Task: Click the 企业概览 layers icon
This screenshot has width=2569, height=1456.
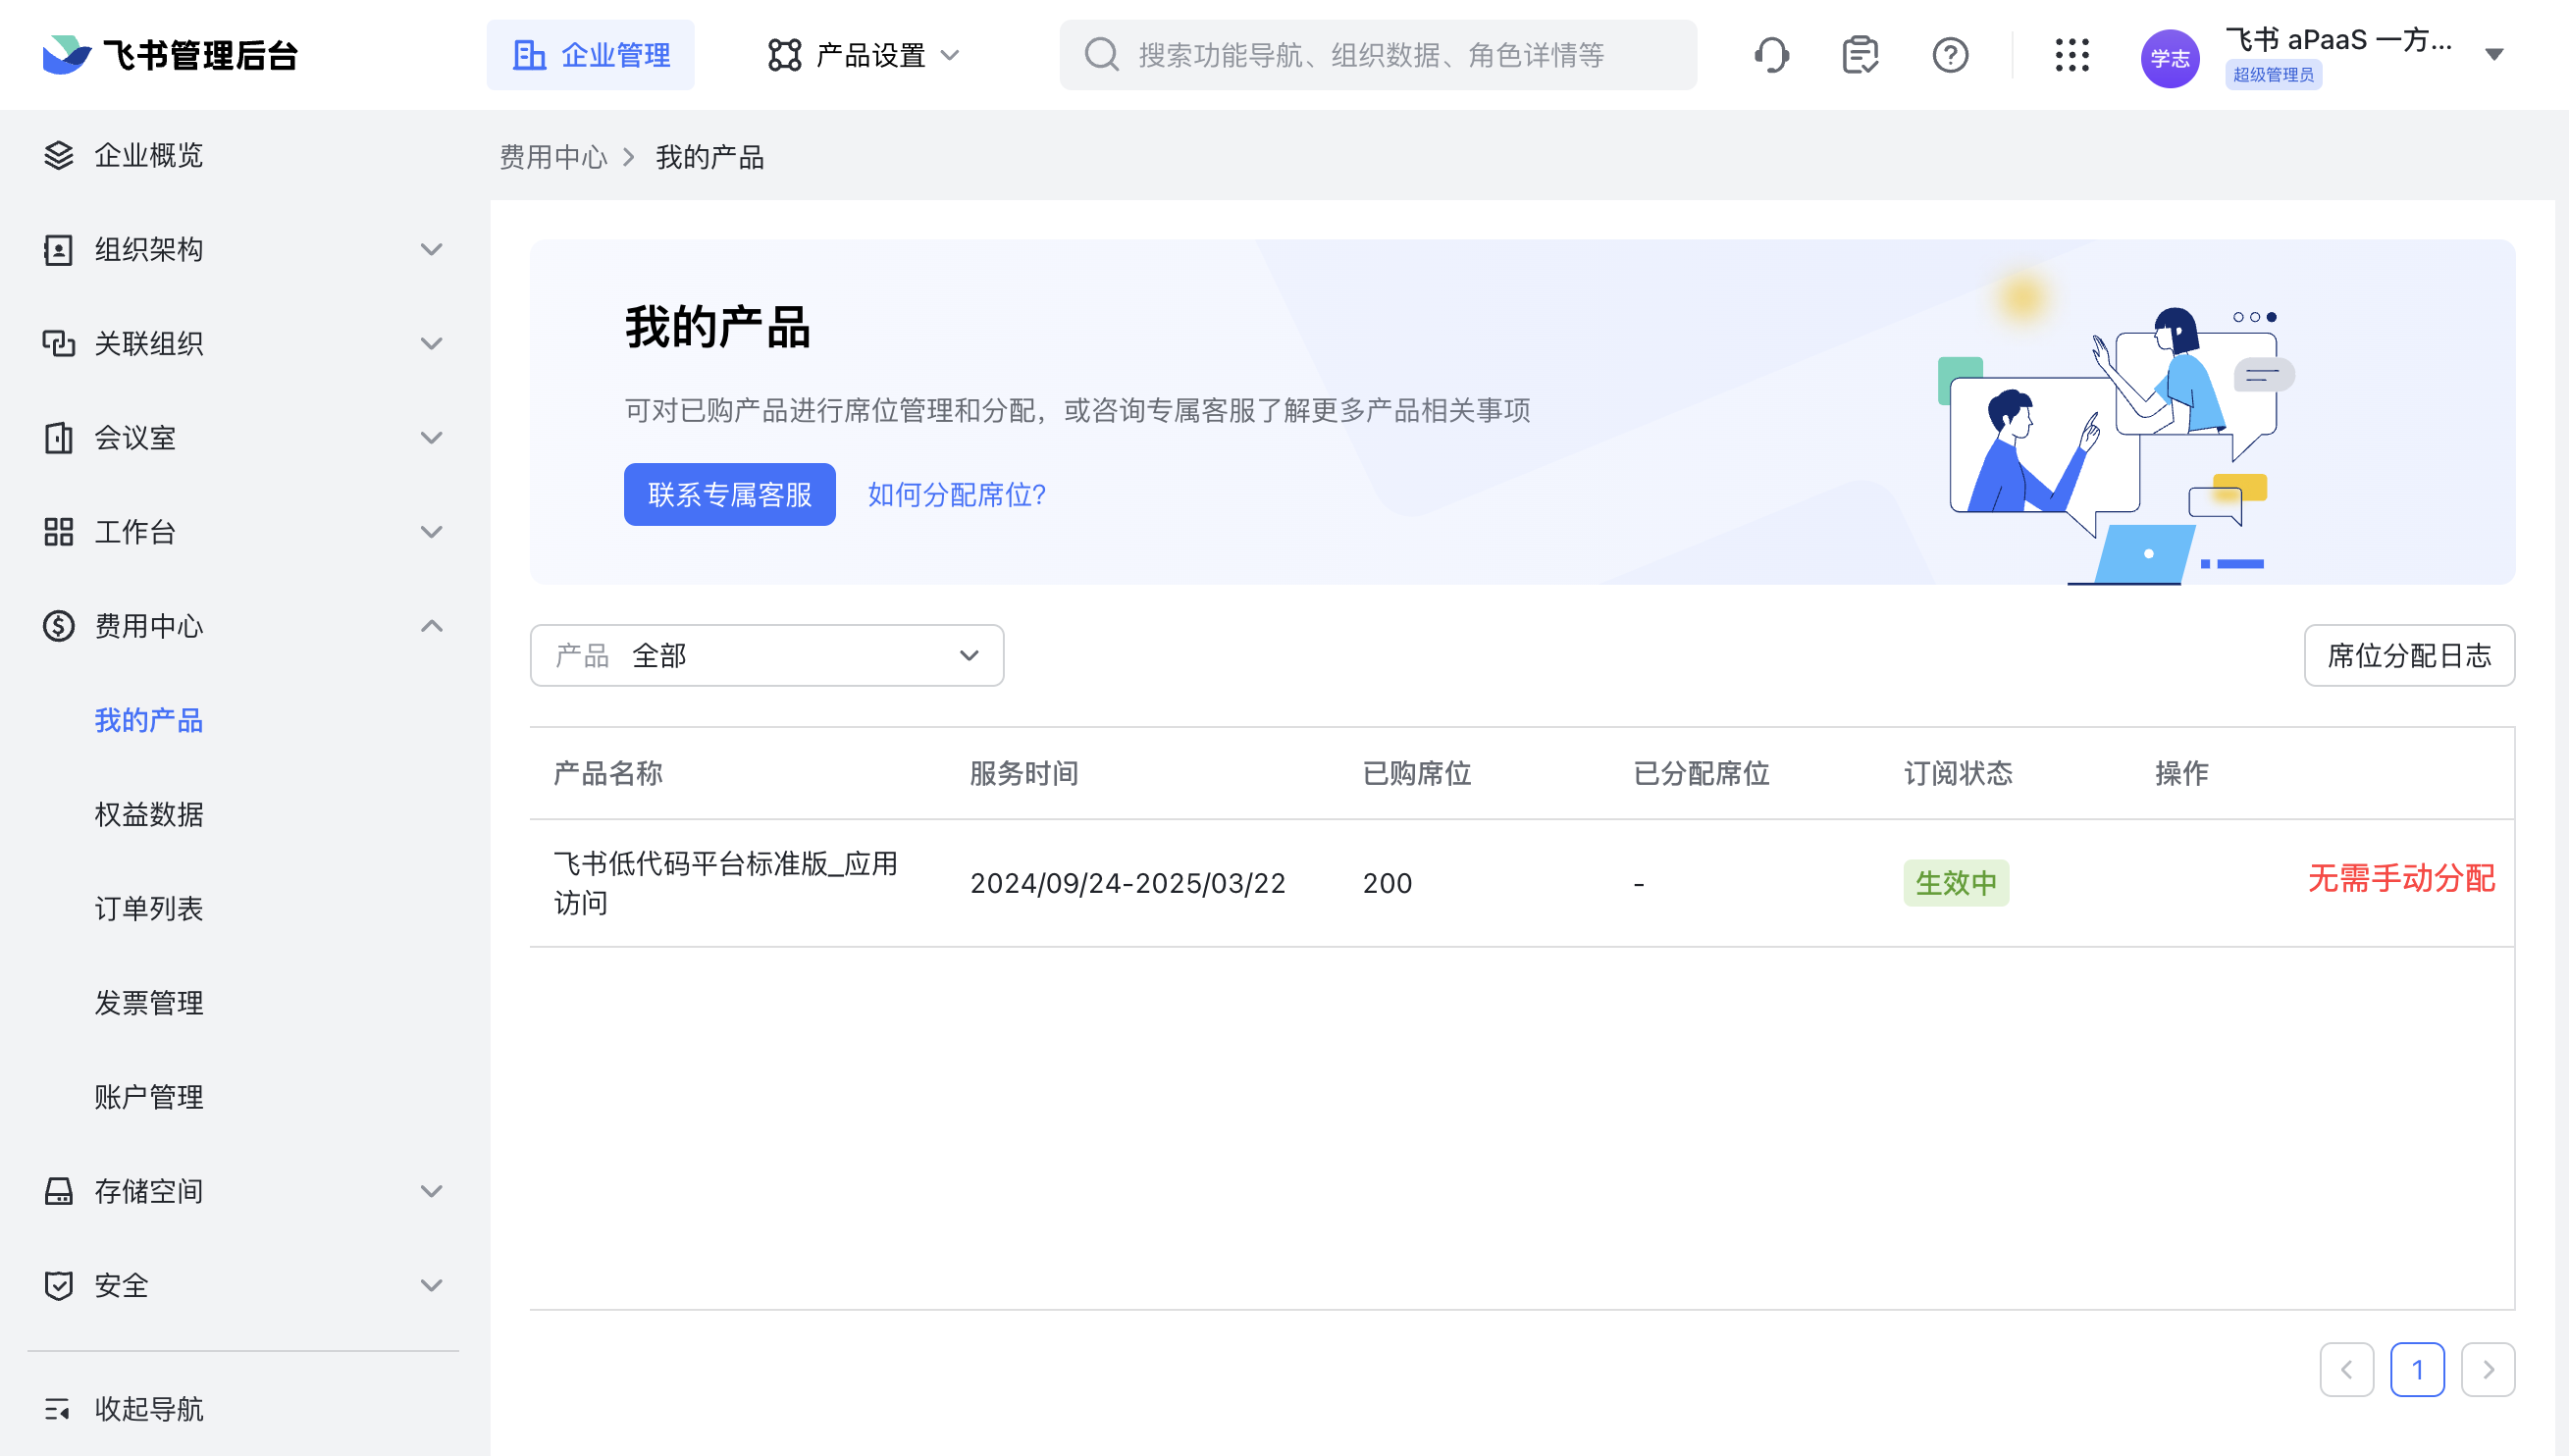Action: pos(59,155)
